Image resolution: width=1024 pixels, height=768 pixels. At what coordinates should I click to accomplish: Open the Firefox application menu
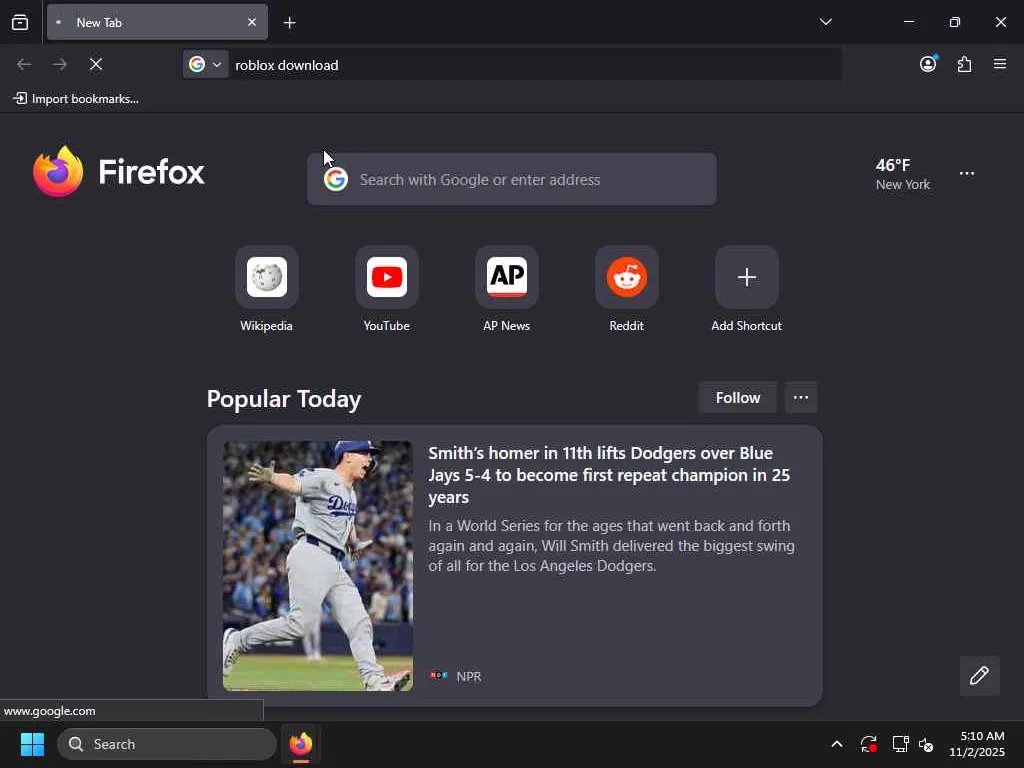pyautogui.click(x=1000, y=64)
